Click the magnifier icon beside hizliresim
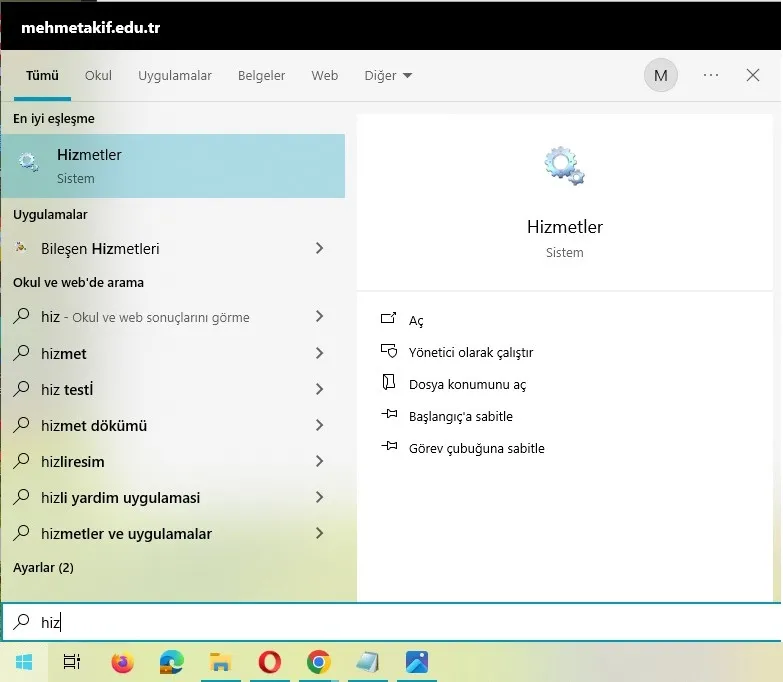 click(21, 461)
